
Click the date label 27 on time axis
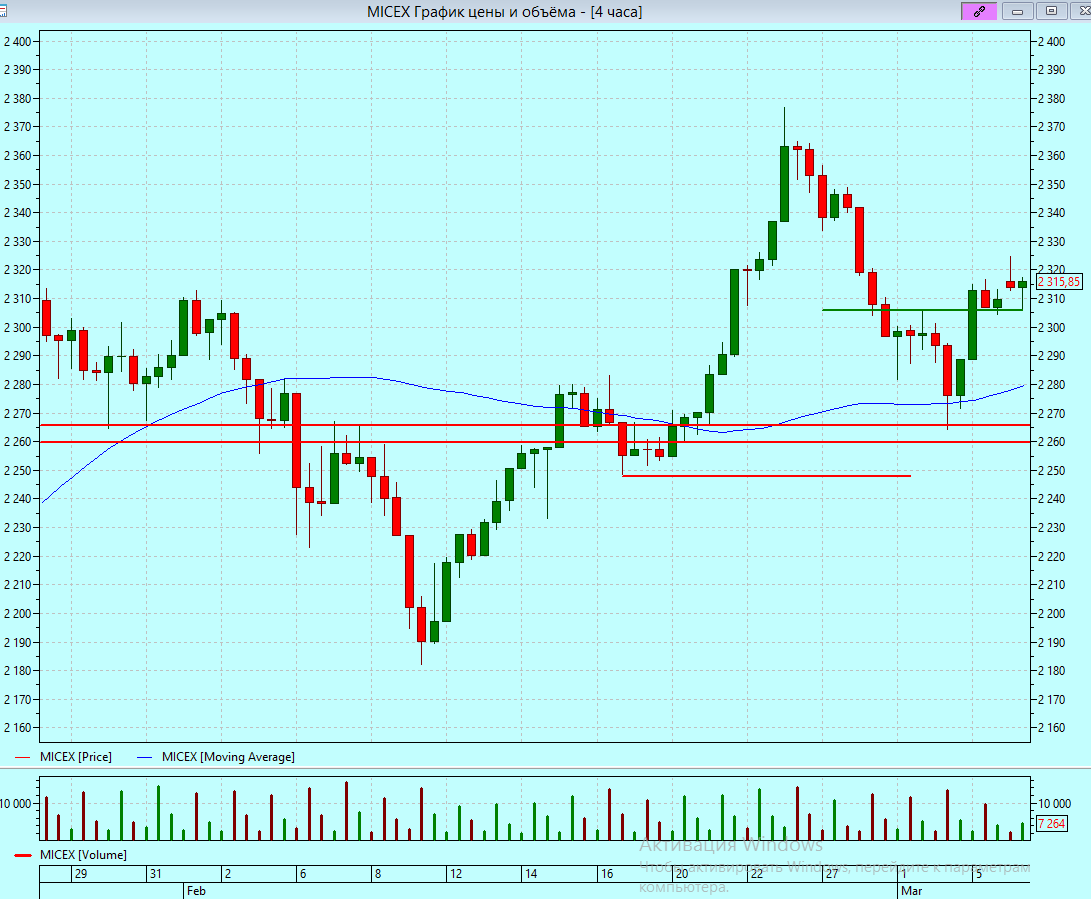[x=831, y=874]
